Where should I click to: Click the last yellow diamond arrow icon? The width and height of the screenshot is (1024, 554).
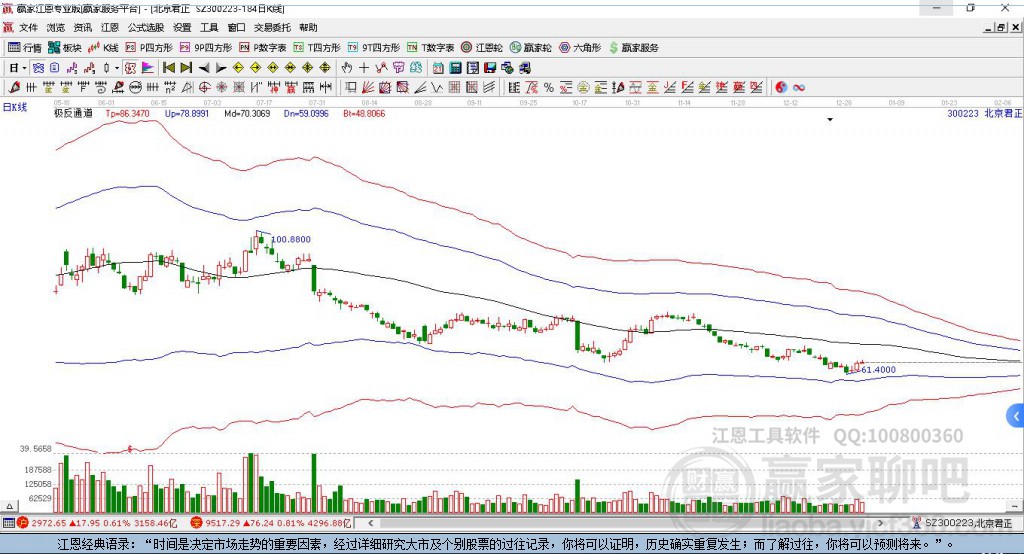325,68
